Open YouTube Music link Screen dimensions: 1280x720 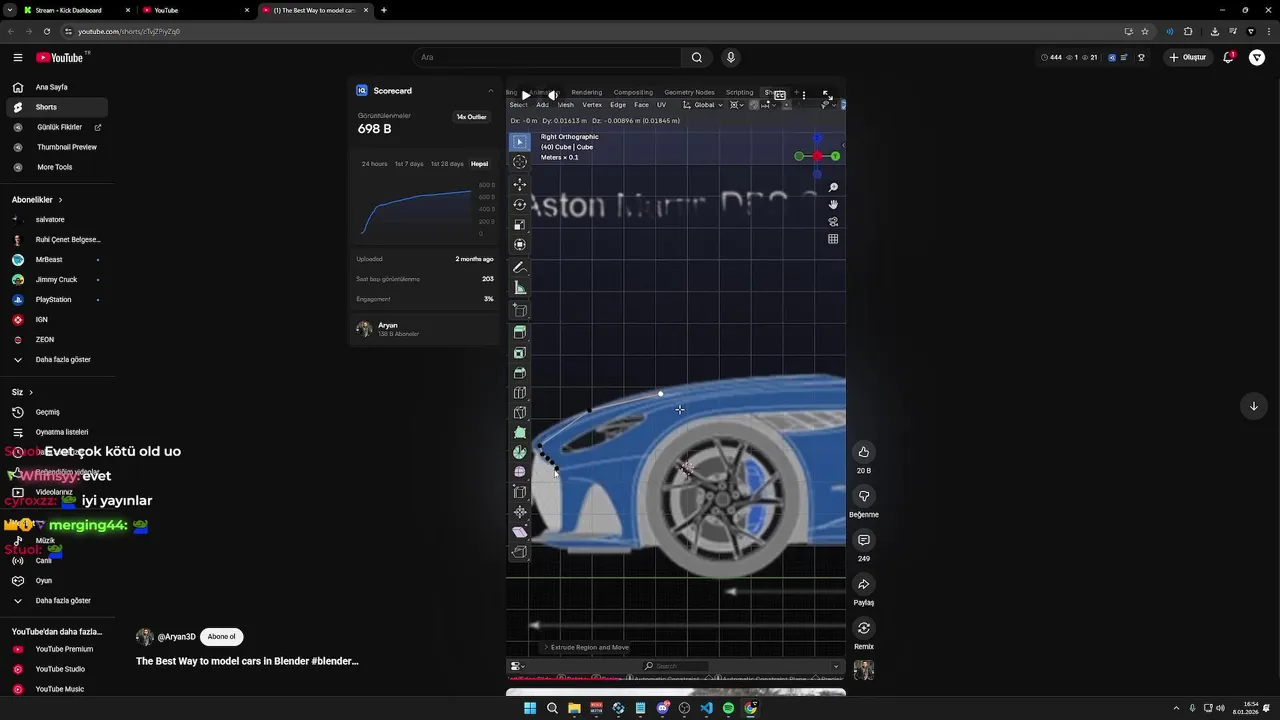pos(57,689)
